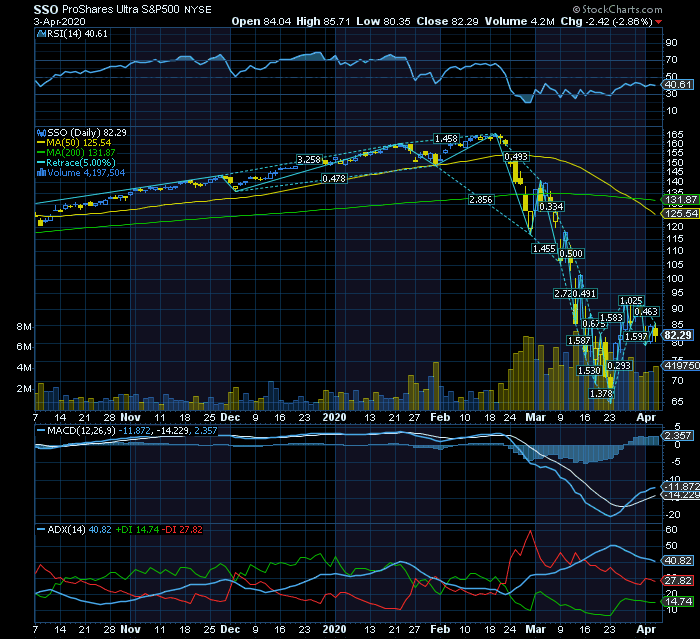Screen dimensions: 700x639
Task: Click the 0.478 retracement label
Action: (334, 179)
